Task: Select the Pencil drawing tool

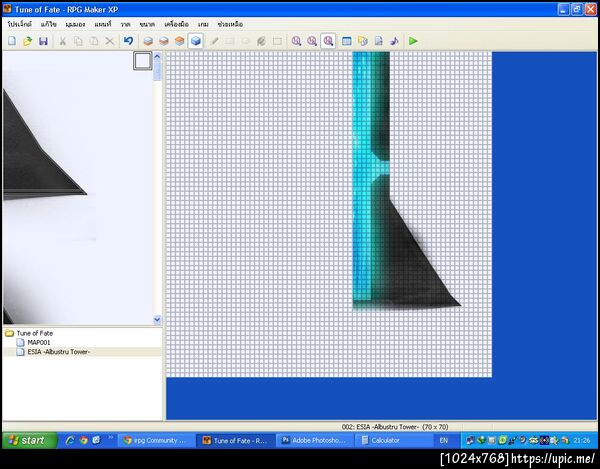Action: [x=215, y=41]
